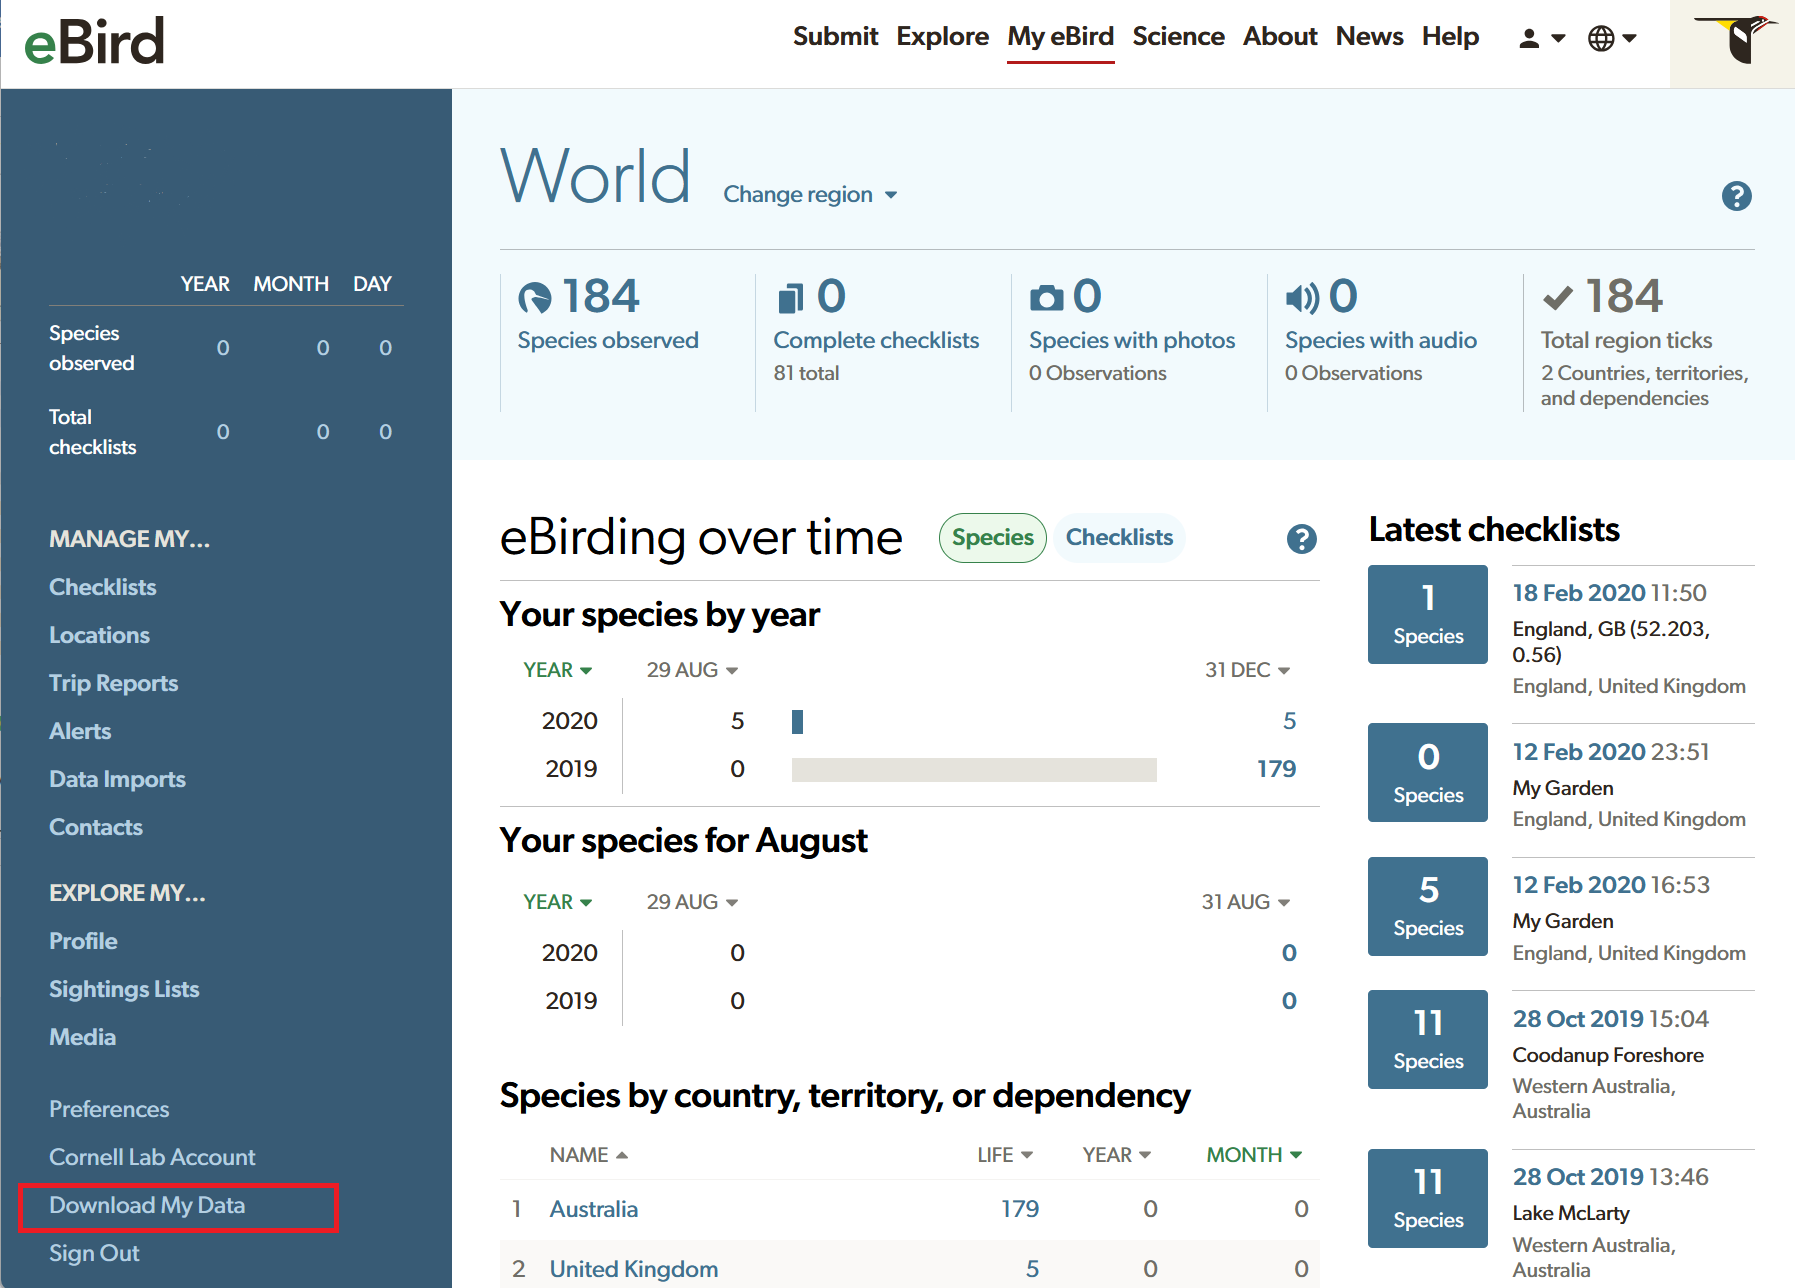Viewport: 1795px width, 1288px height.
Task: Sort country table by NAME
Action: (x=589, y=1155)
